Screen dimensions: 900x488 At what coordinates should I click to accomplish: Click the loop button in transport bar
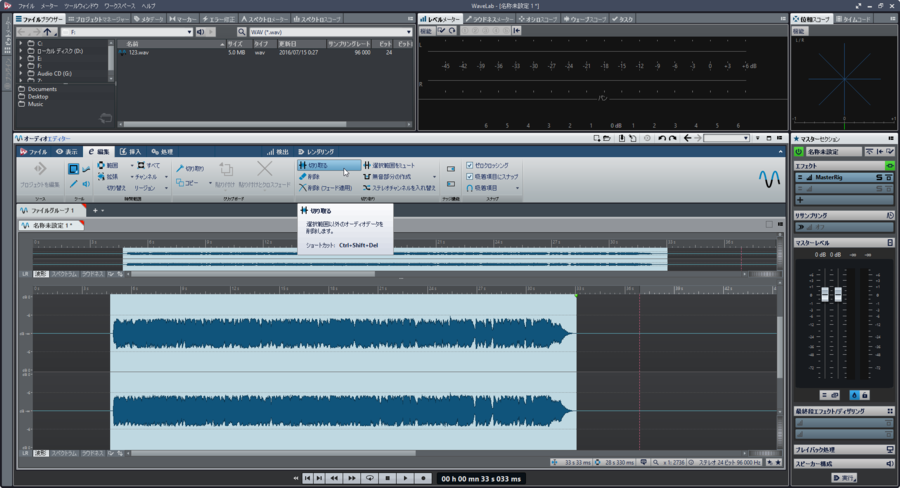pos(370,478)
